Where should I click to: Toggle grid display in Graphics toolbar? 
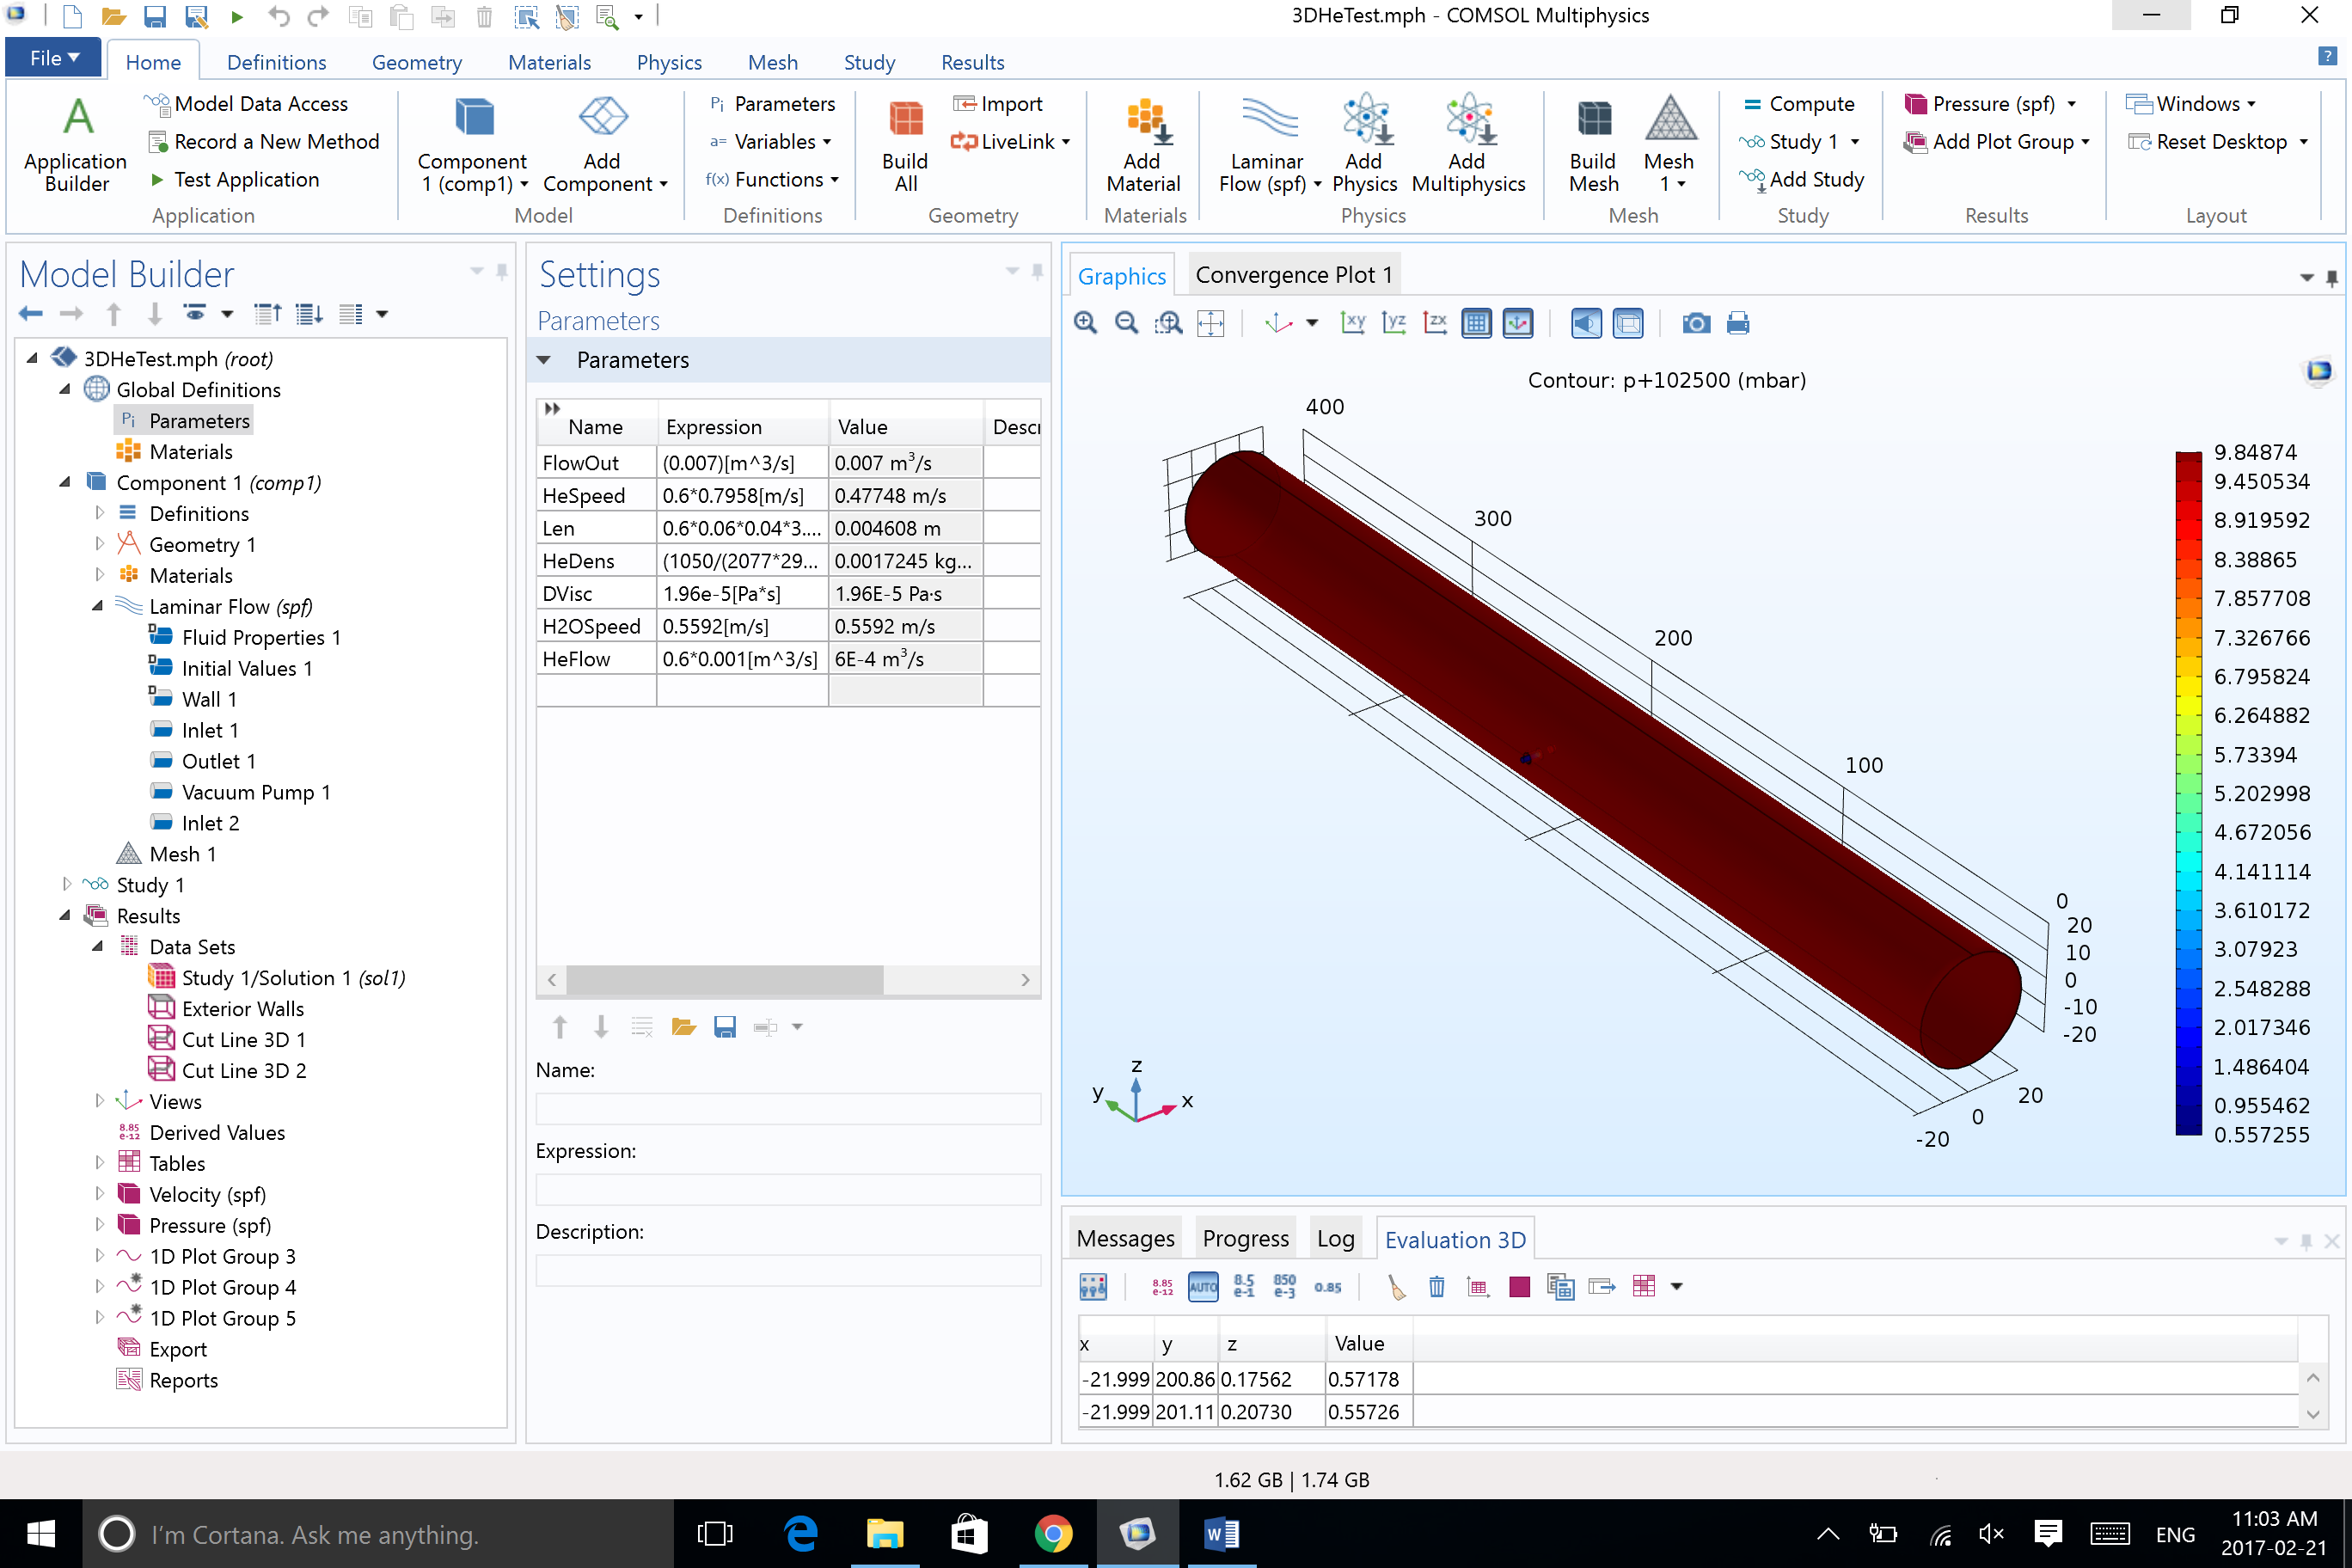pos(1476,323)
